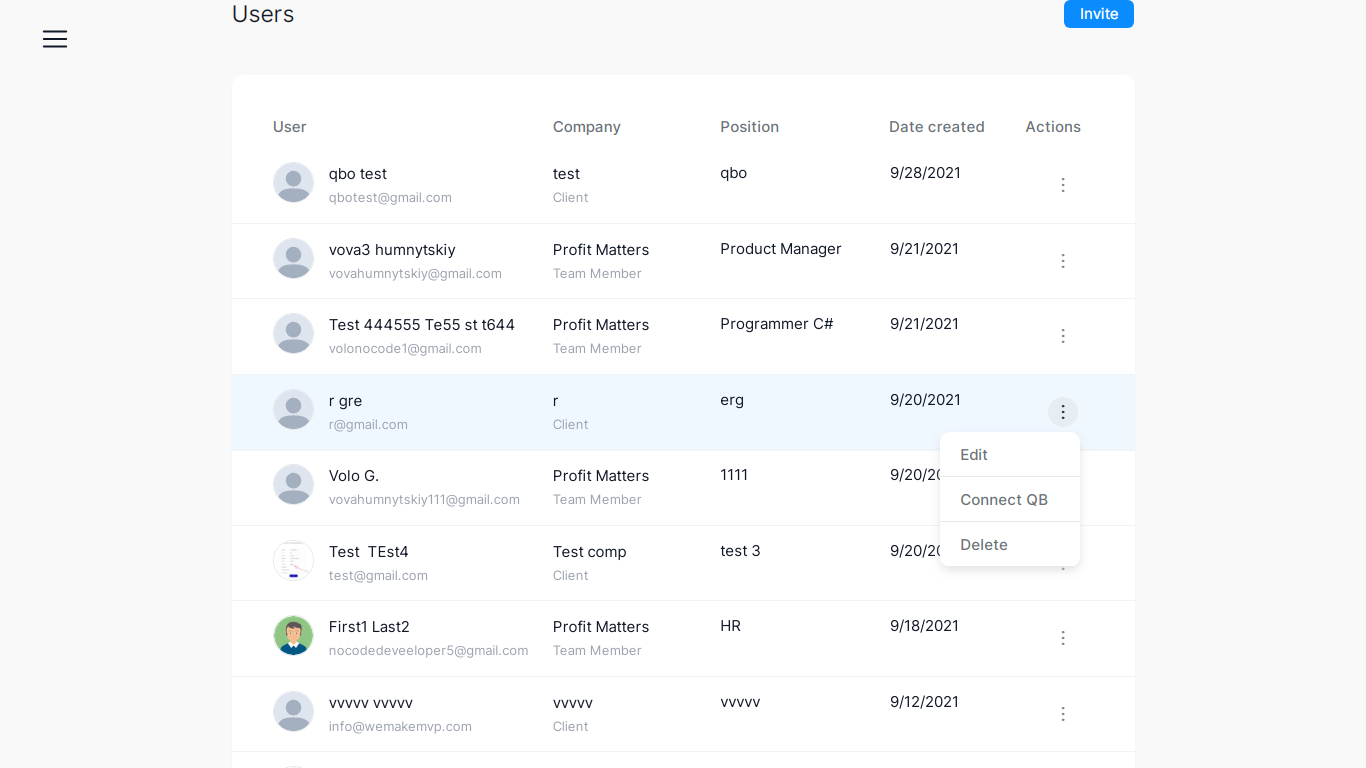Click Test TEst4 profile picture
Image resolution: width=1366 pixels, height=768 pixels.
(x=293, y=560)
